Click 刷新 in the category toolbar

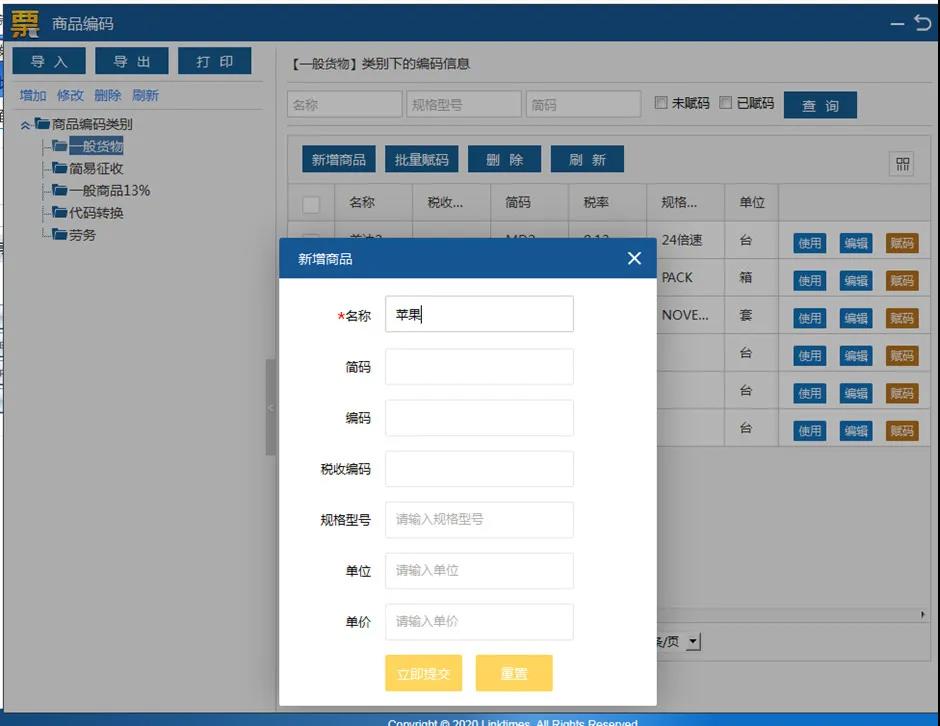(145, 95)
